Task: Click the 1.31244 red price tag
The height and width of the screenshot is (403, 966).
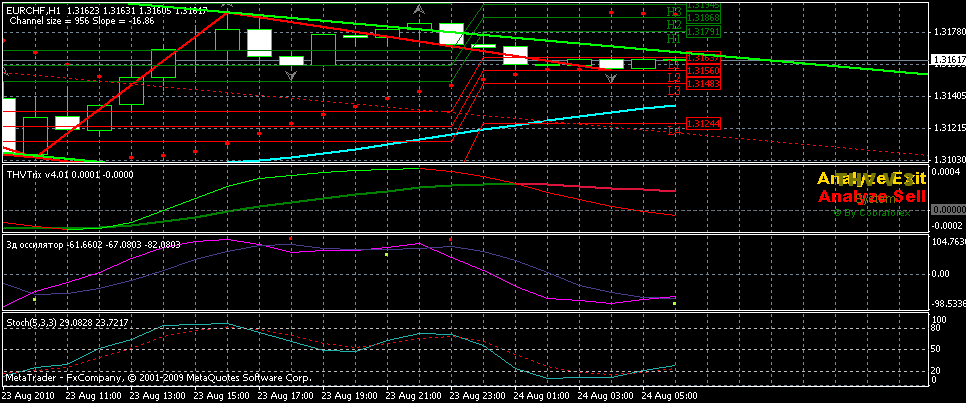Action: 703,123
